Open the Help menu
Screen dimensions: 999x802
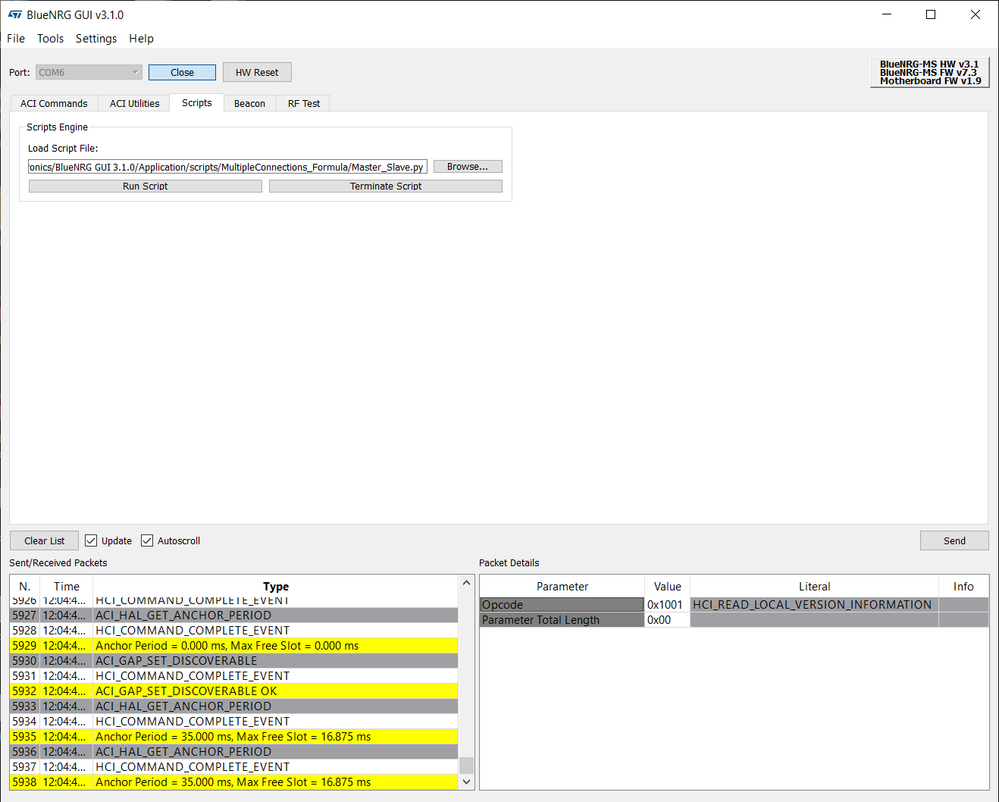pyautogui.click(x=141, y=38)
